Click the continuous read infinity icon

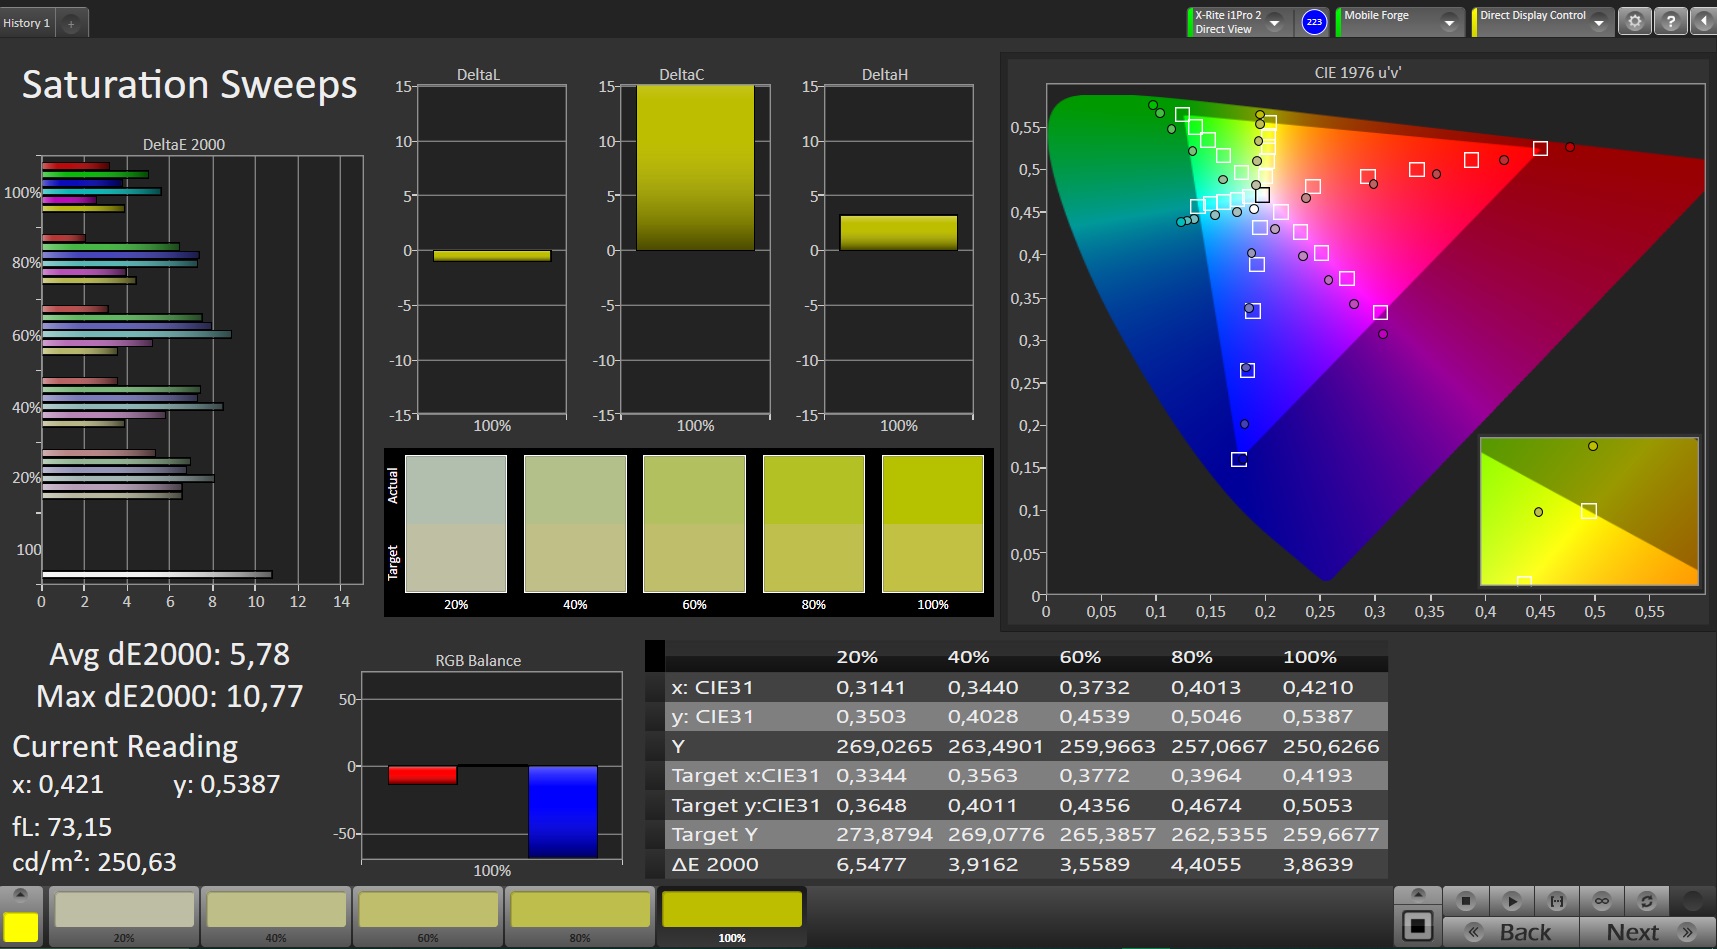pos(1602,901)
